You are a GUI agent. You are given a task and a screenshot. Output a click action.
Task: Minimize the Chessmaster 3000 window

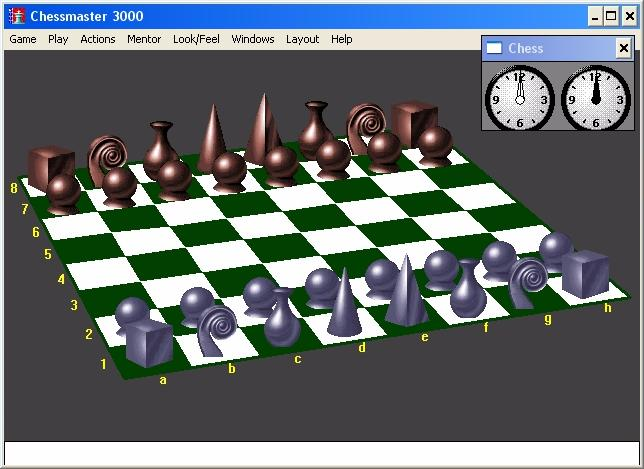pyautogui.click(x=595, y=16)
